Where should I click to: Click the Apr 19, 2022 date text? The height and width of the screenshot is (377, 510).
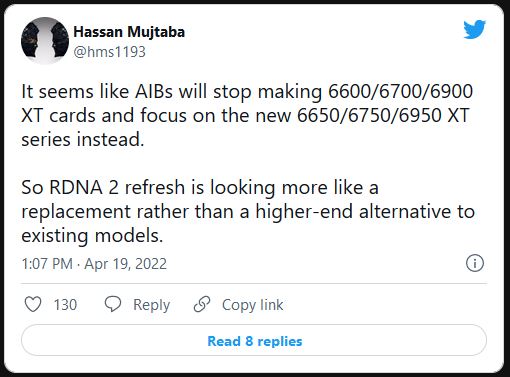(125, 264)
